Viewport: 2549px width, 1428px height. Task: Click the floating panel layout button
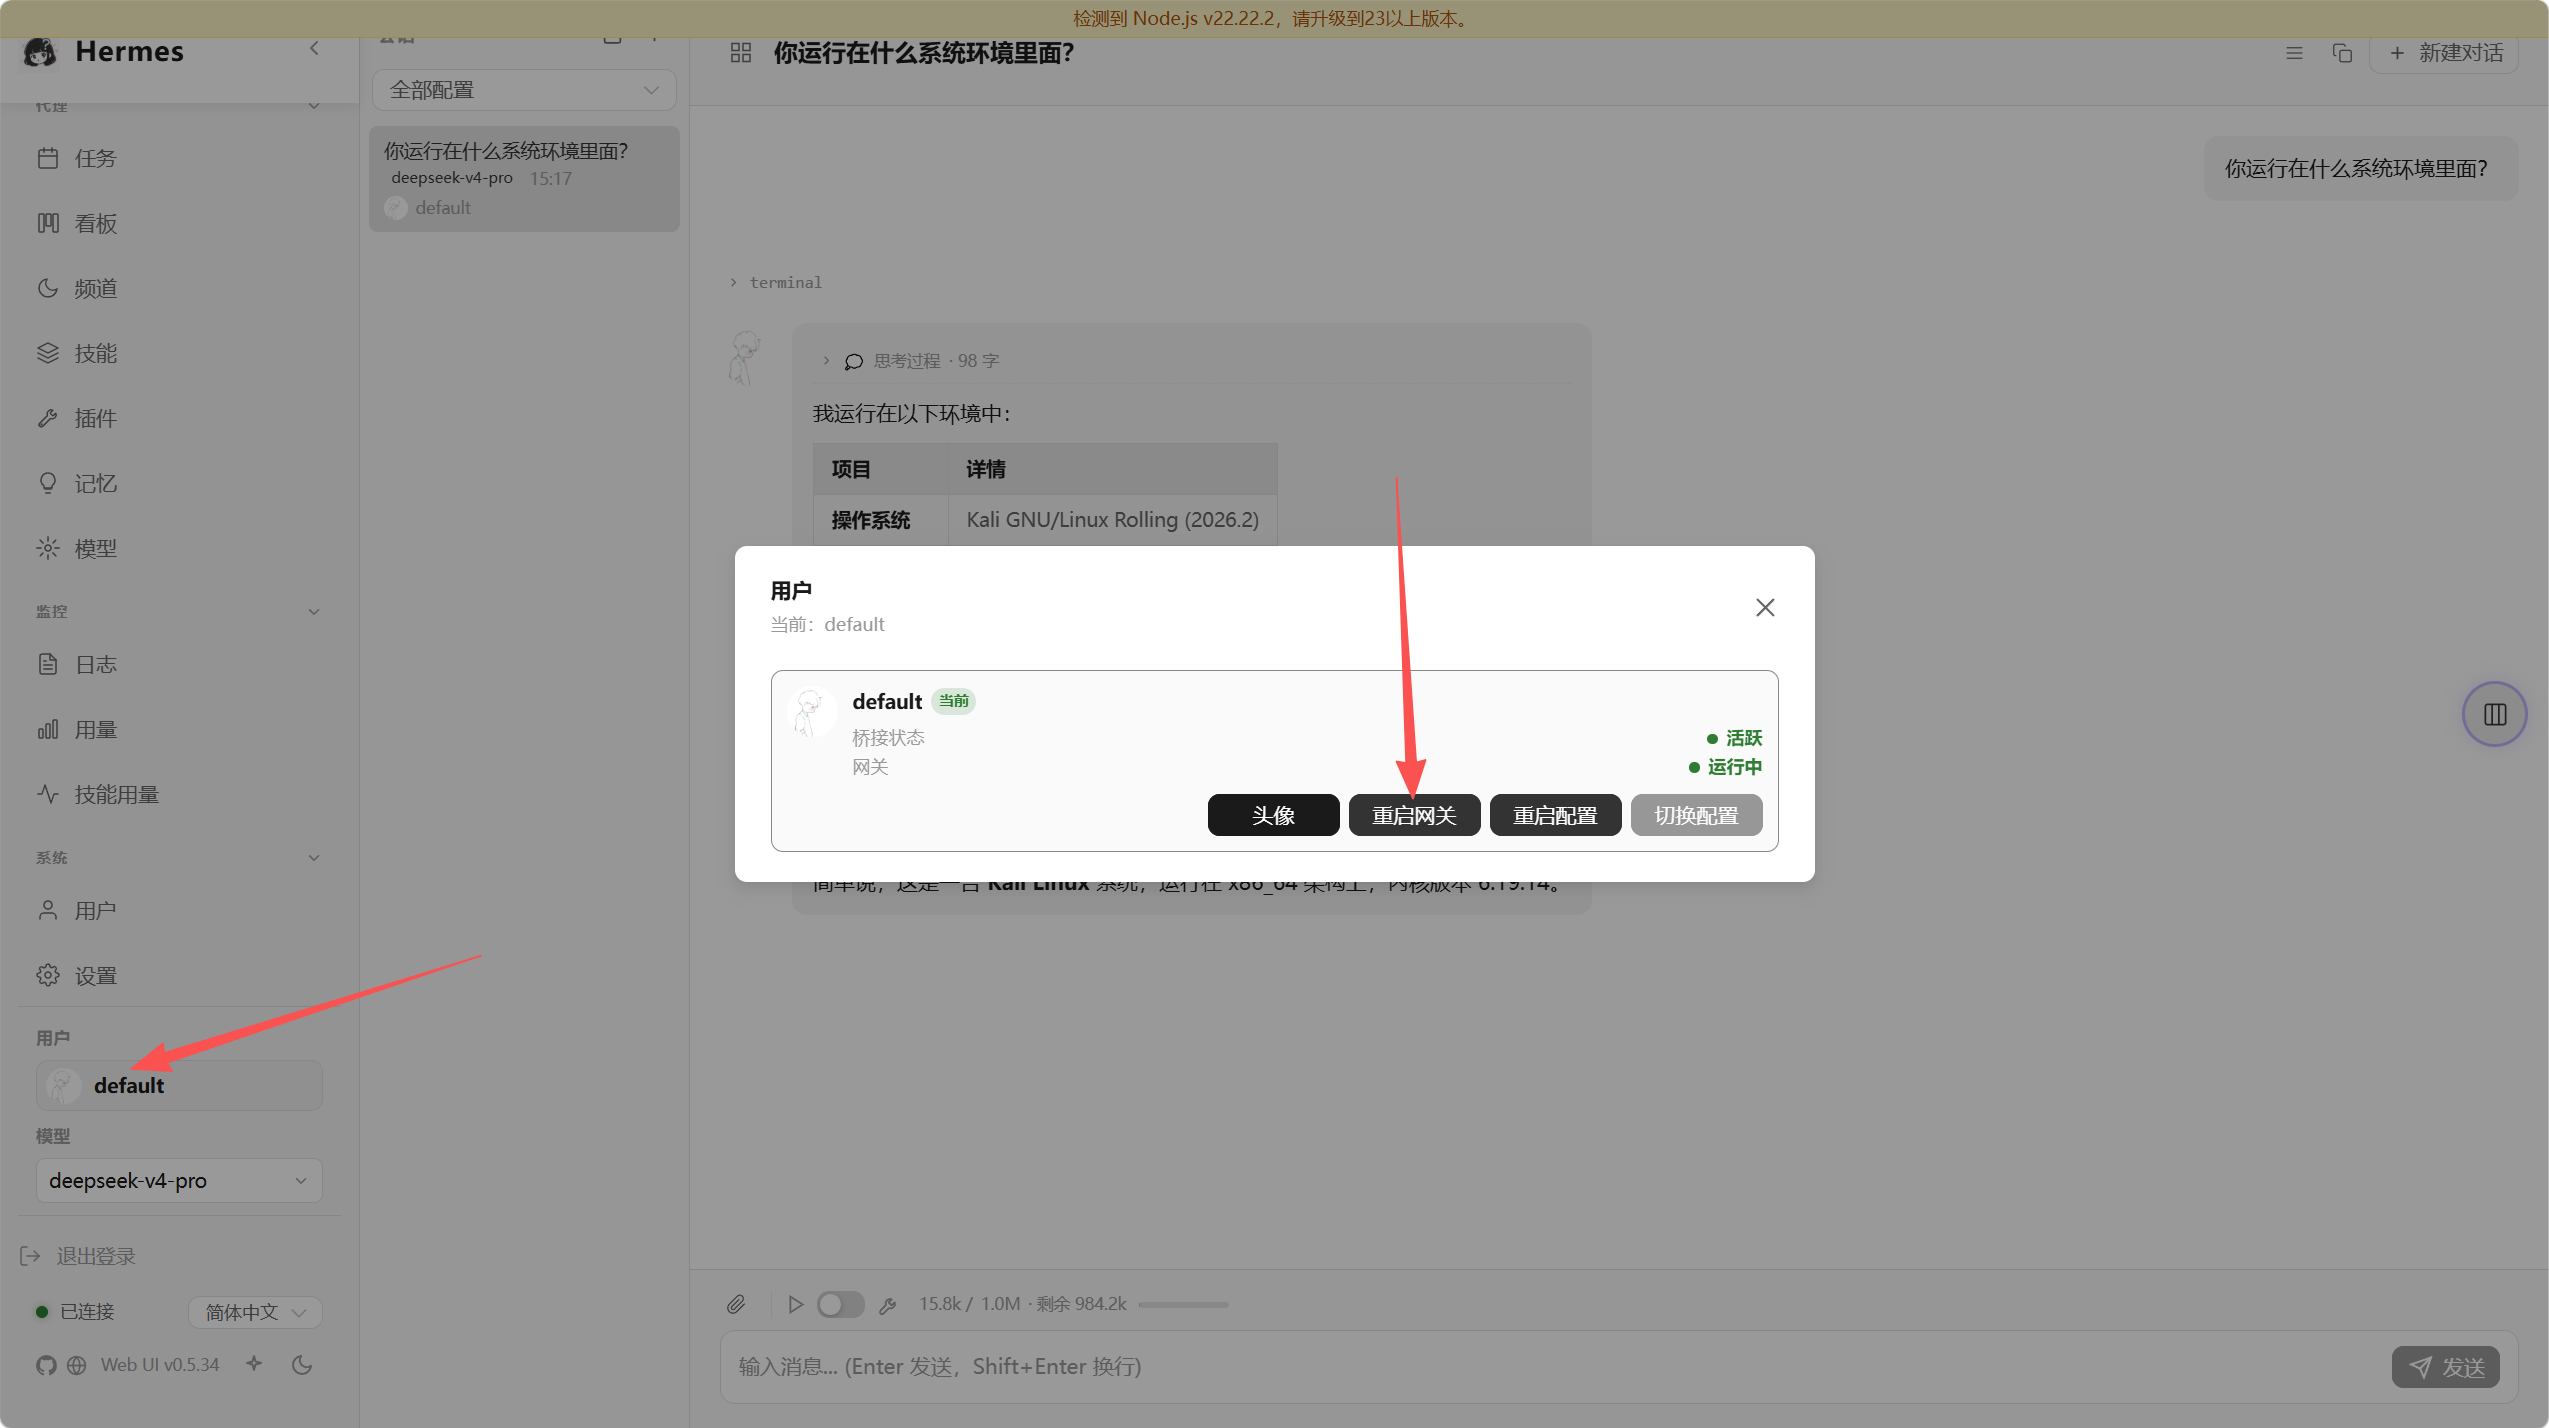pos(2494,714)
